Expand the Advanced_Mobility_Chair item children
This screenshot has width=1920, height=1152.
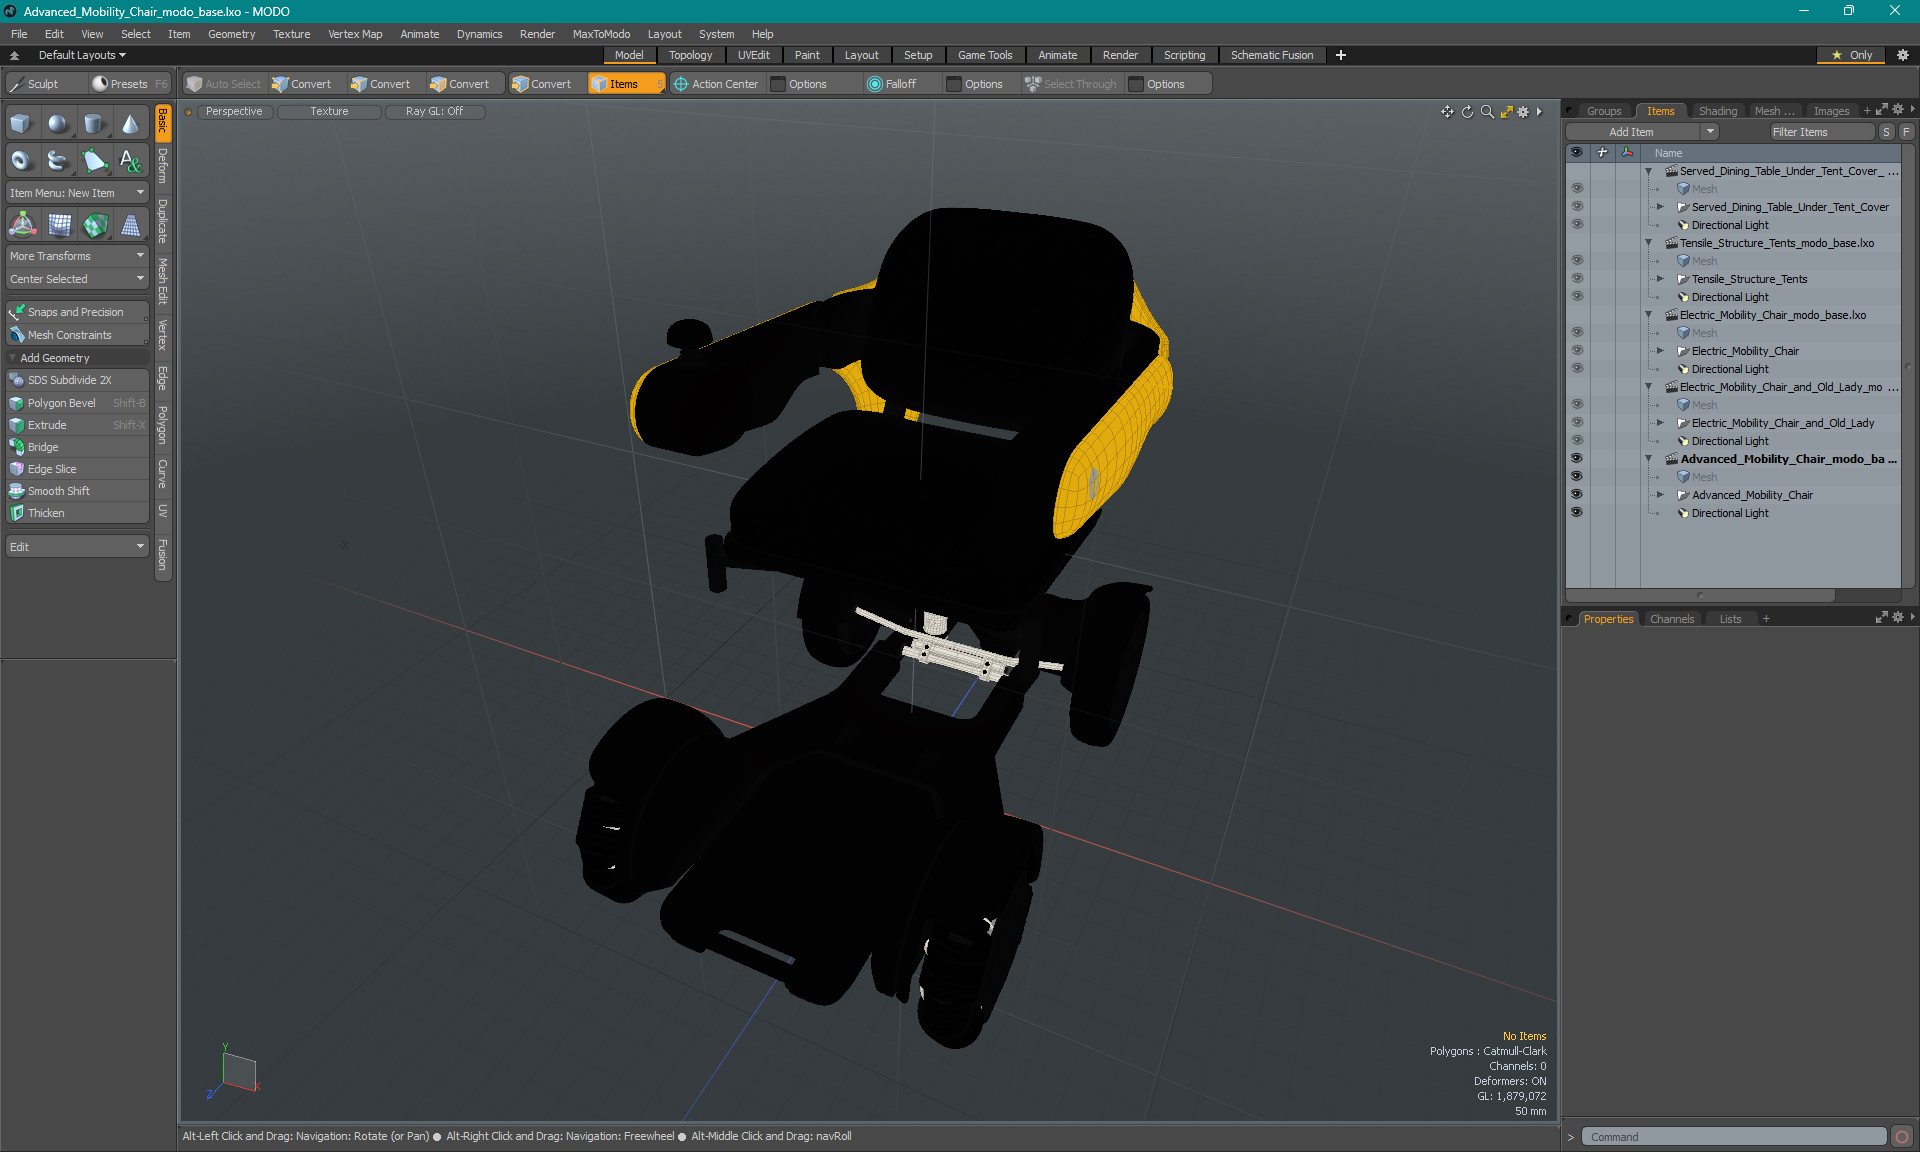(x=1661, y=495)
